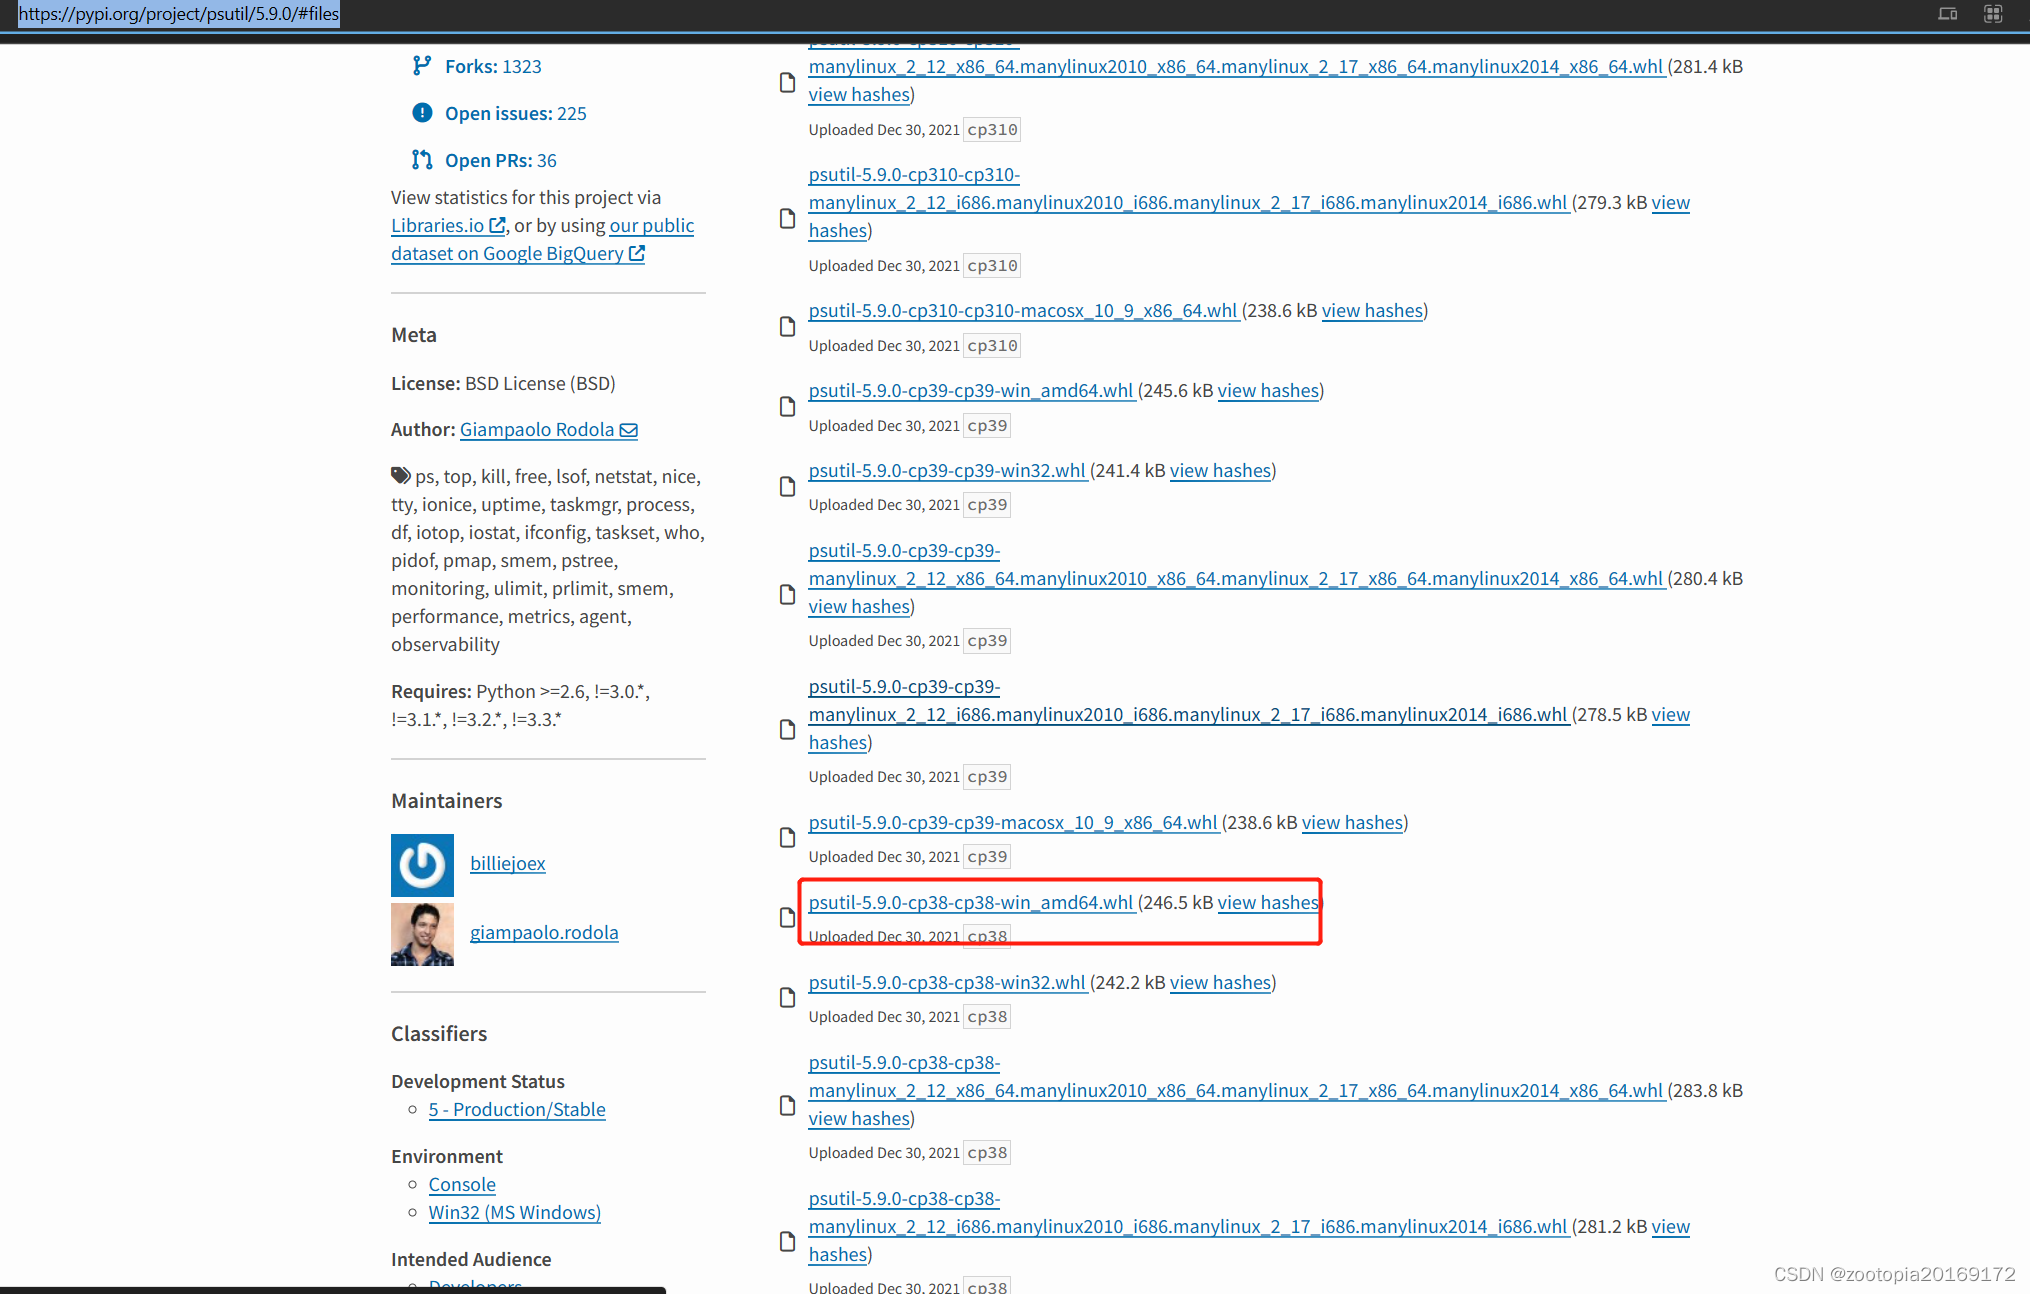Click file icon next to cp39-win32 wheel
Viewport: 2030px width, 1294px height.
pos(787,486)
